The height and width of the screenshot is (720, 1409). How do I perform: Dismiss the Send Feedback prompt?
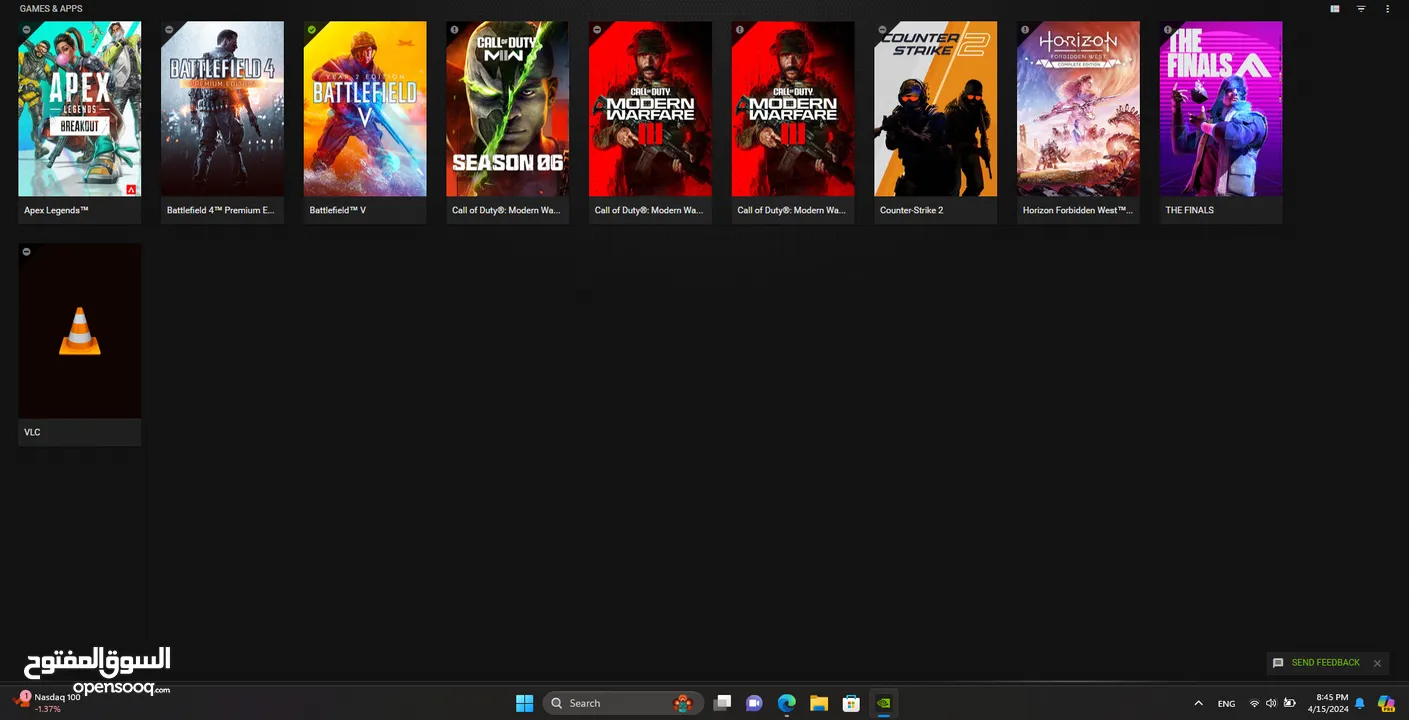click(x=1377, y=663)
